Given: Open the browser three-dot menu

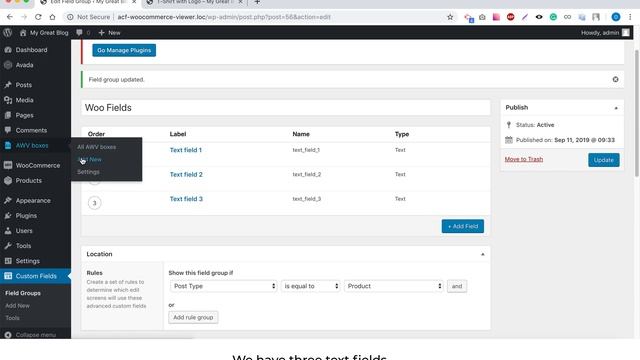Looking at the screenshot, I should (630, 17).
